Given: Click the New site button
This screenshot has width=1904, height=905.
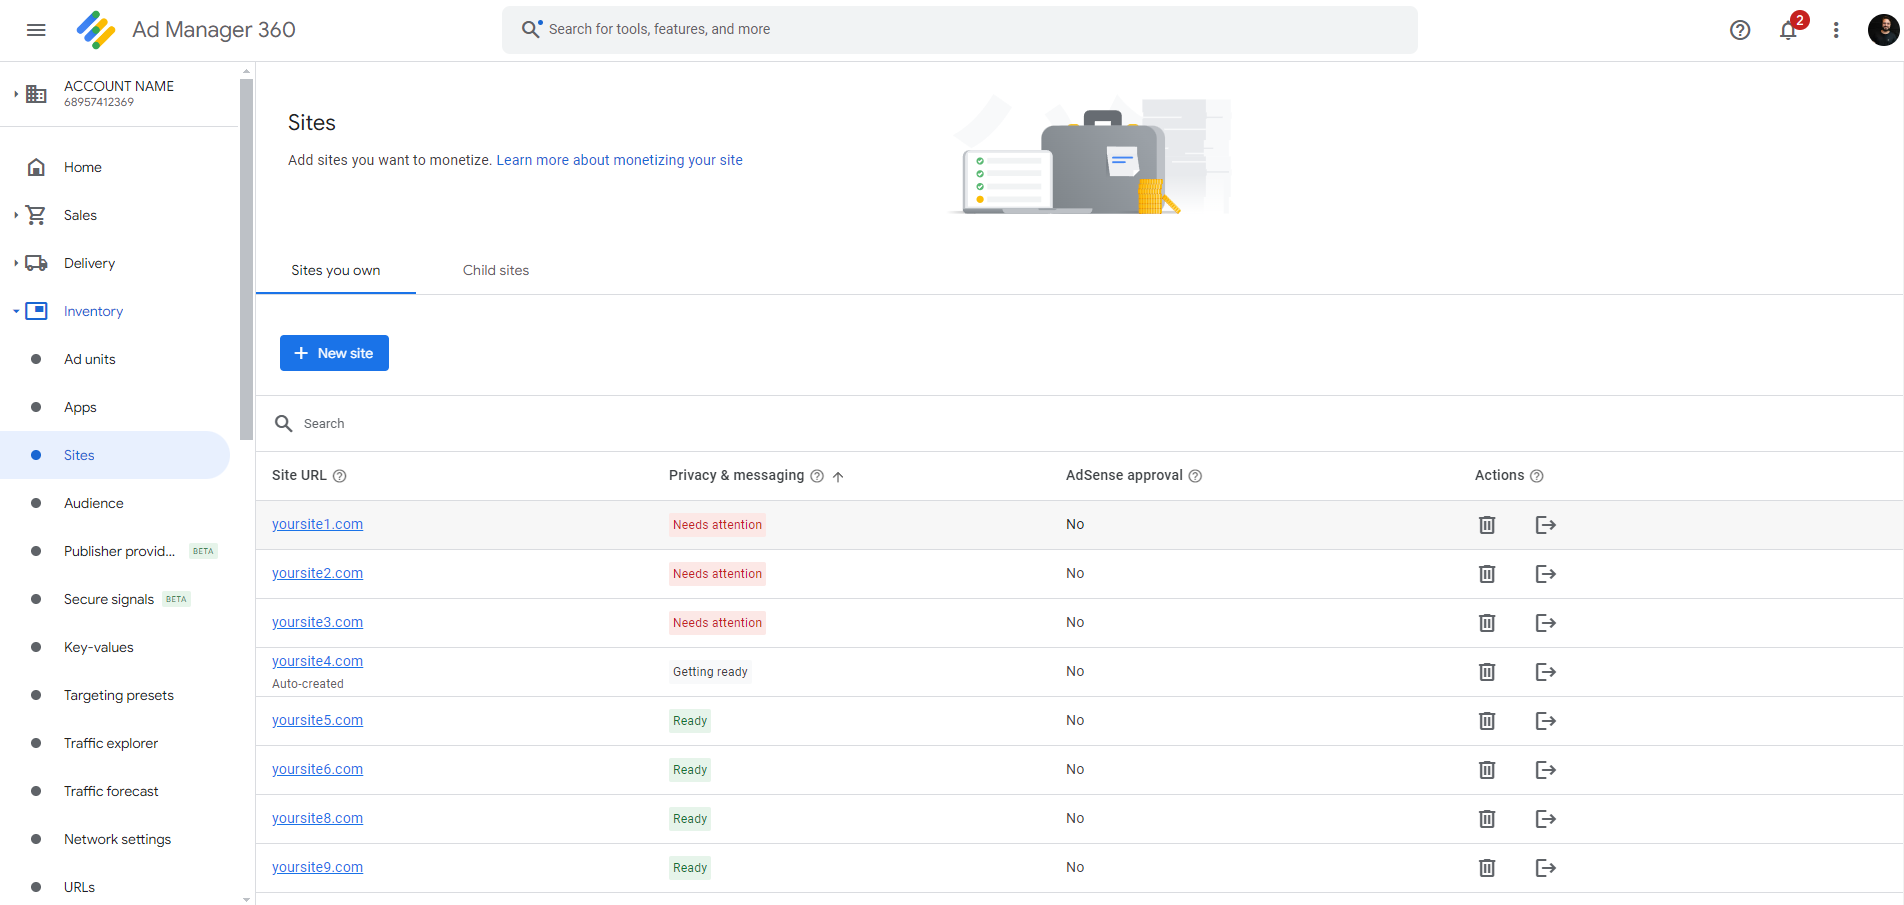Looking at the screenshot, I should tap(334, 353).
